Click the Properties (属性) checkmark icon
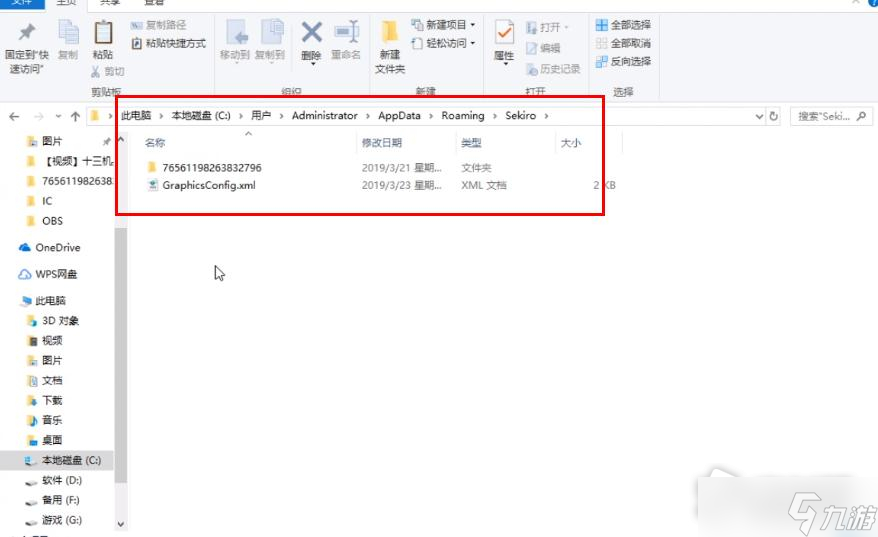This screenshot has width=878, height=537. click(x=504, y=32)
